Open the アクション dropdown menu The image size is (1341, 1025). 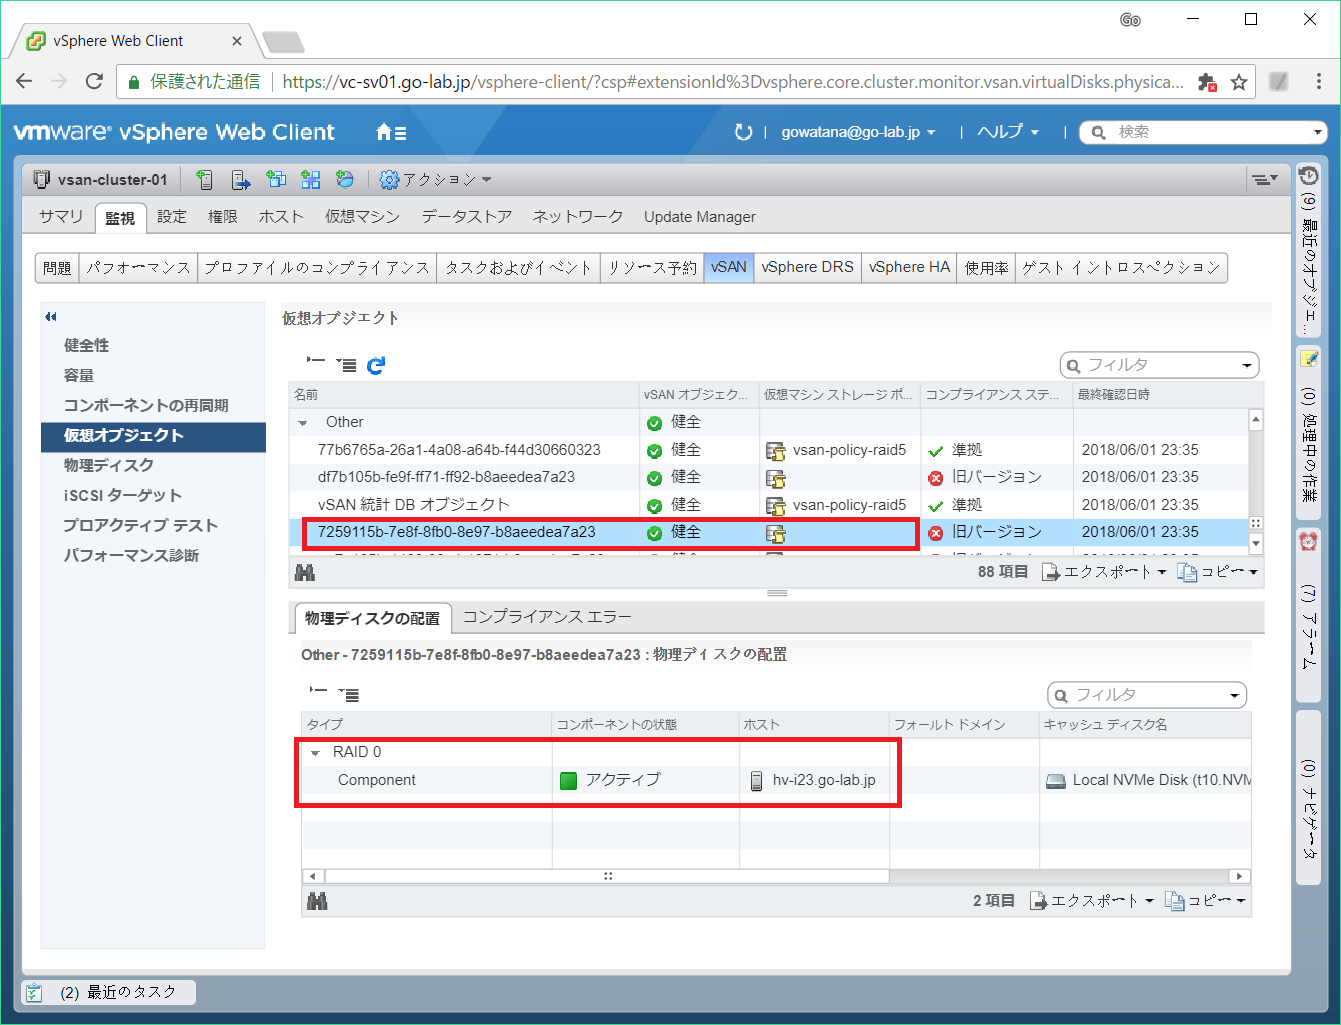pos(436,180)
